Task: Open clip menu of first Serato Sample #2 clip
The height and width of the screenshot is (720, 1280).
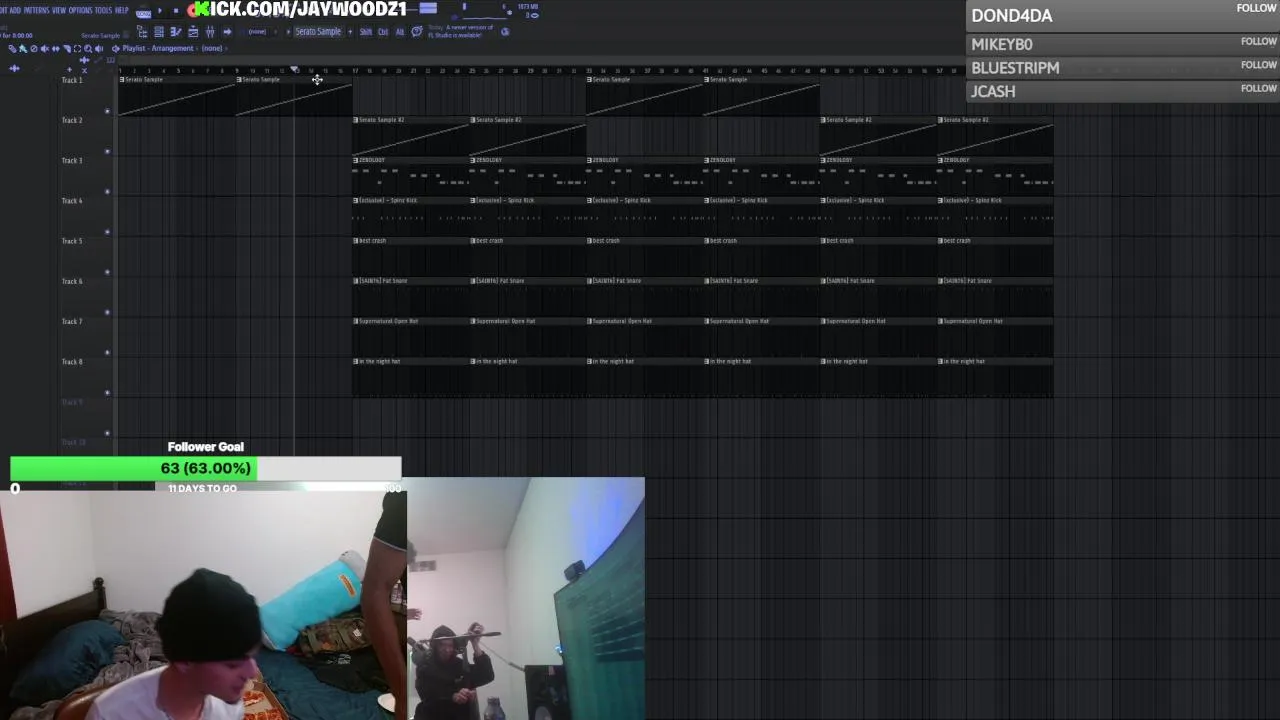Action: tap(356, 120)
